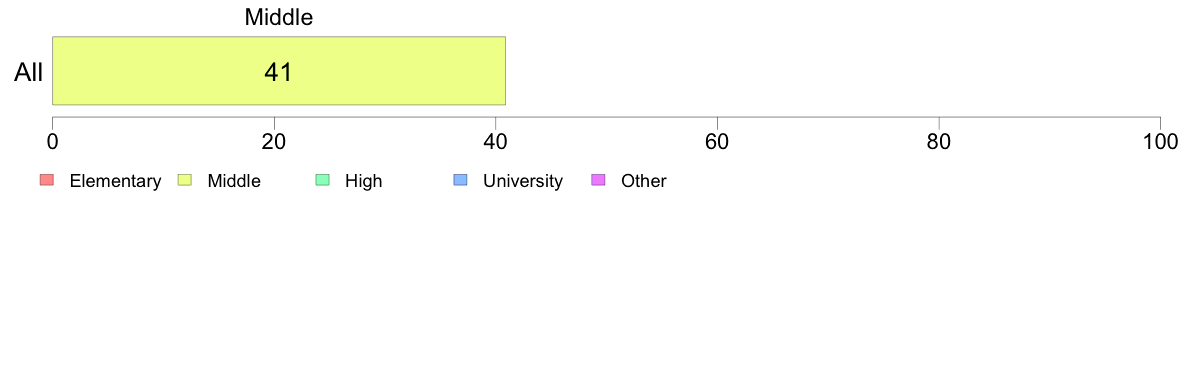The image size is (1188, 368).
Task: Click the Middle legend label text
Action: click(234, 181)
